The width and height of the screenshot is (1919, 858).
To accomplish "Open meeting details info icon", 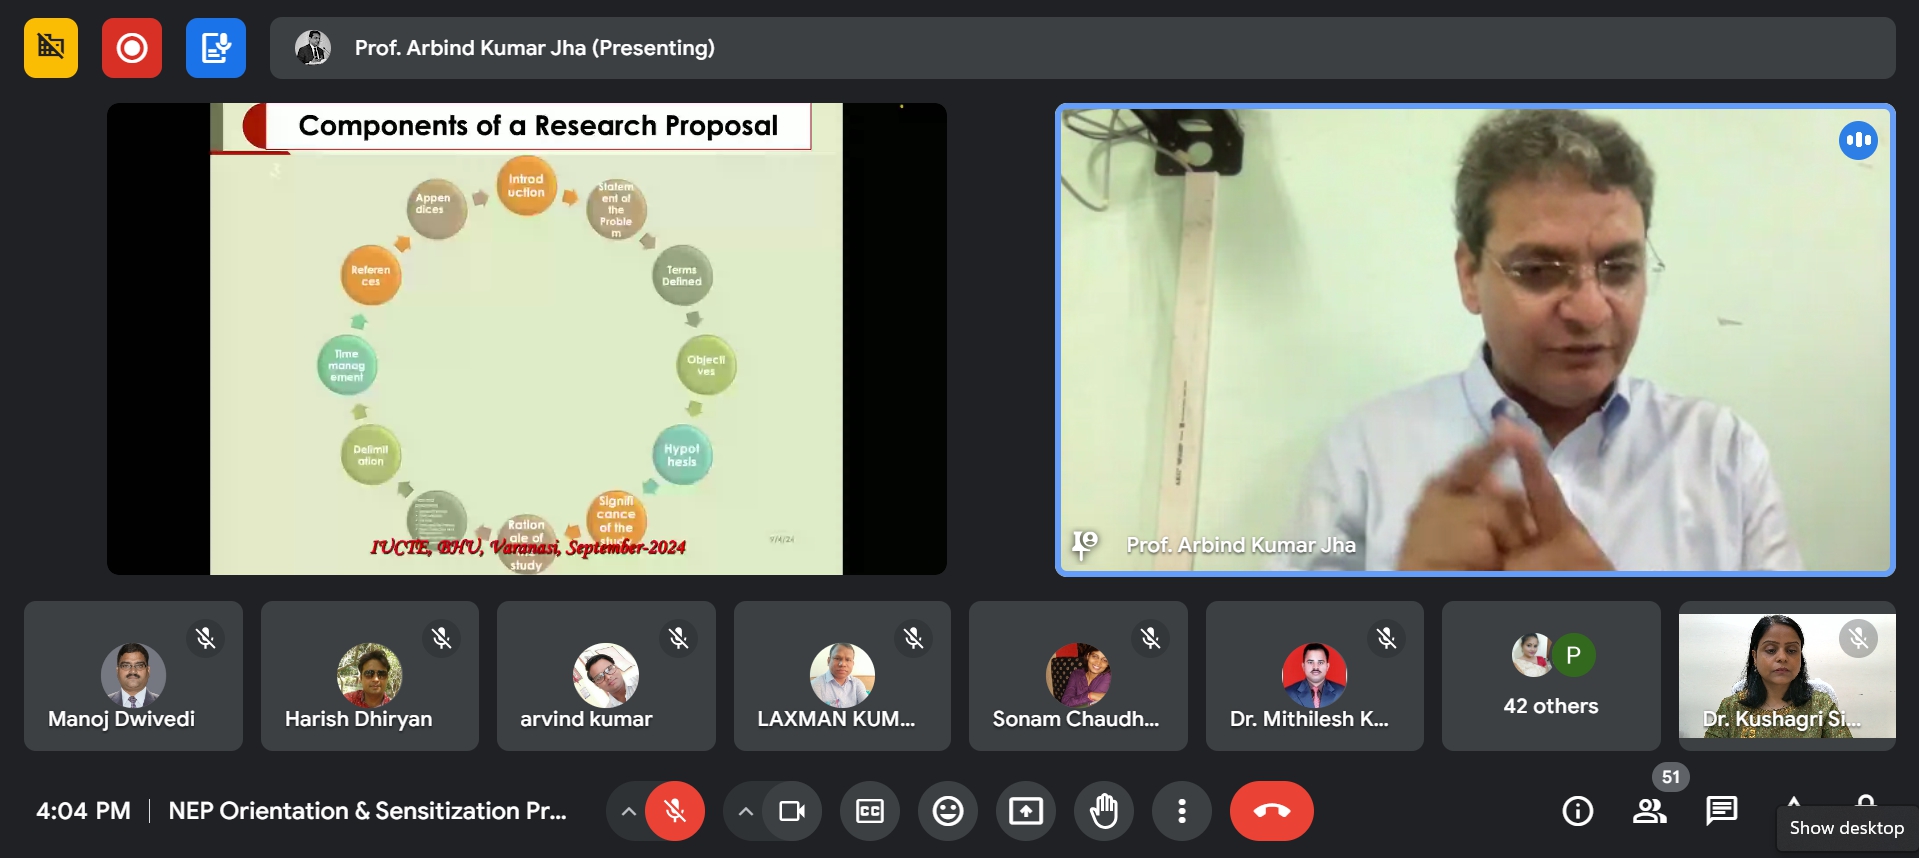I will (1578, 811).
